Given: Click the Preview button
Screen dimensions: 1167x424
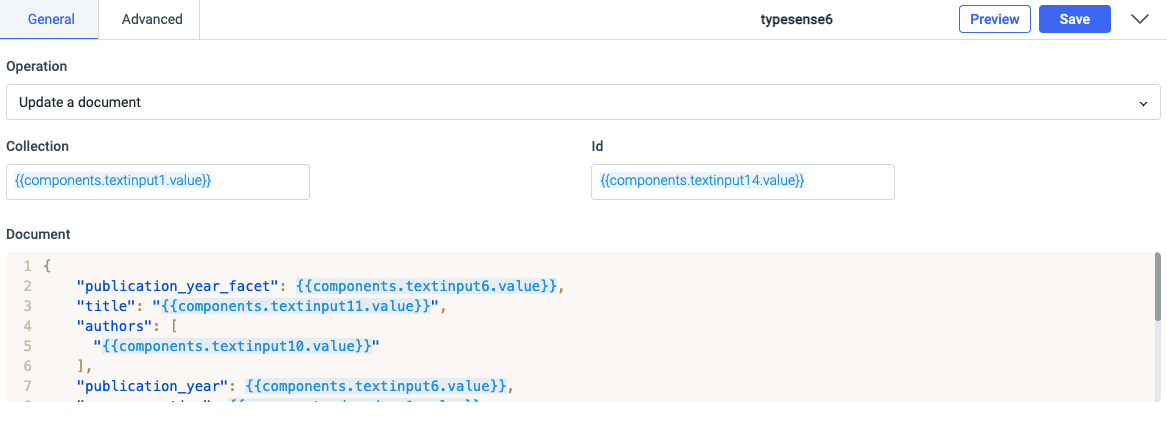Looking at the screenshot, I should (x=994, y=19).
